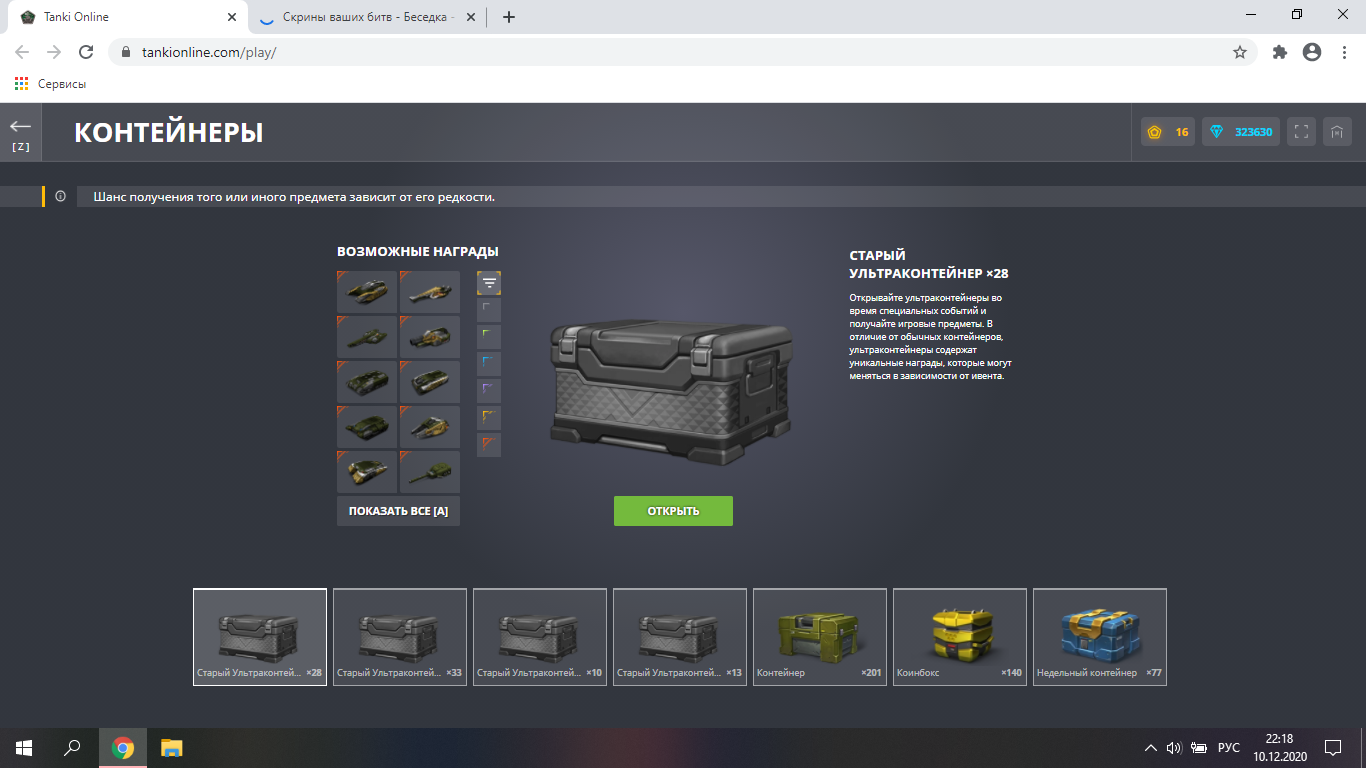Filter rewards by blue rarity corner
The width and height of the screenshot is (1366, 768).
point(489,364)
